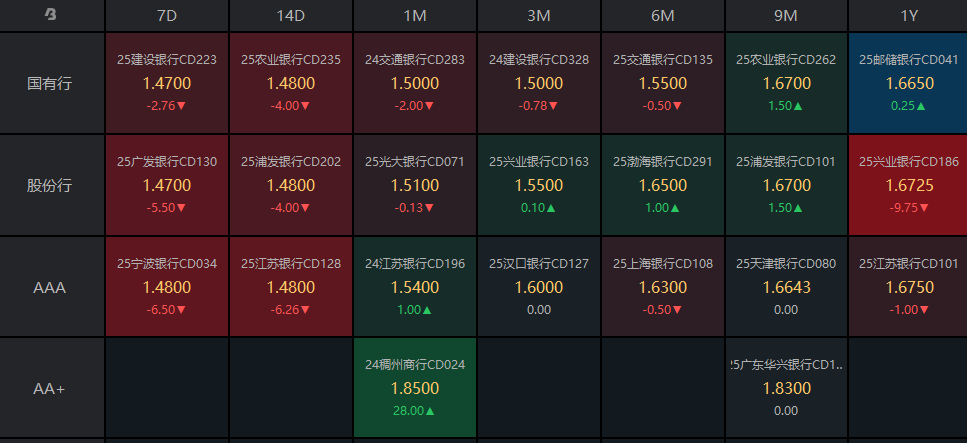
Task: Click the AAA rating row header
Action: [x=51, y=287]
